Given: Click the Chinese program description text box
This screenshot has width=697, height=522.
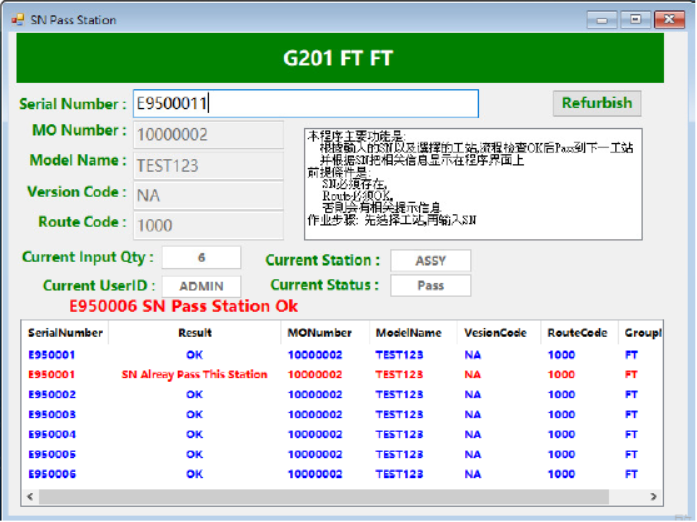Looking at the screenshot, I should [473, 184].
